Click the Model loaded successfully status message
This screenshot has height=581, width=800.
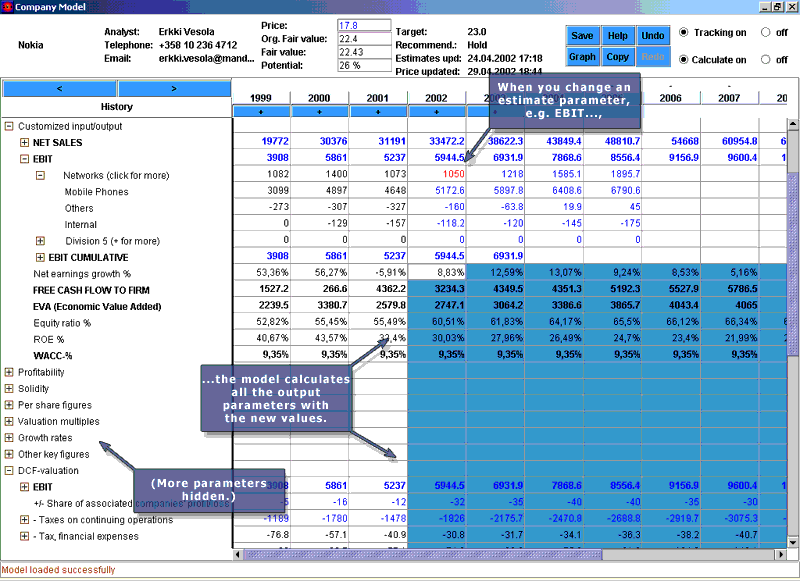pyautogui.click(x=58, y=570)
